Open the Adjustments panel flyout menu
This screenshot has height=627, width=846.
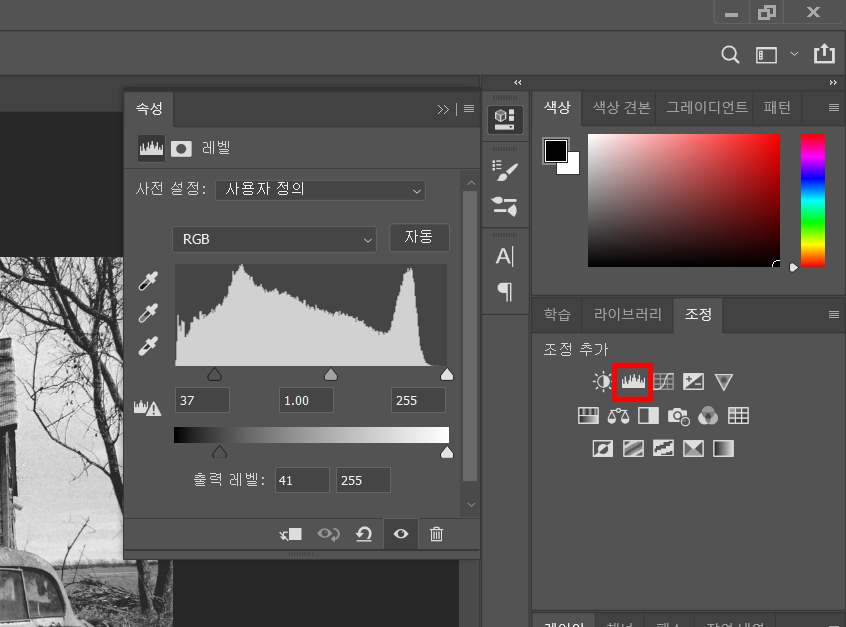(x=834, y=315)
